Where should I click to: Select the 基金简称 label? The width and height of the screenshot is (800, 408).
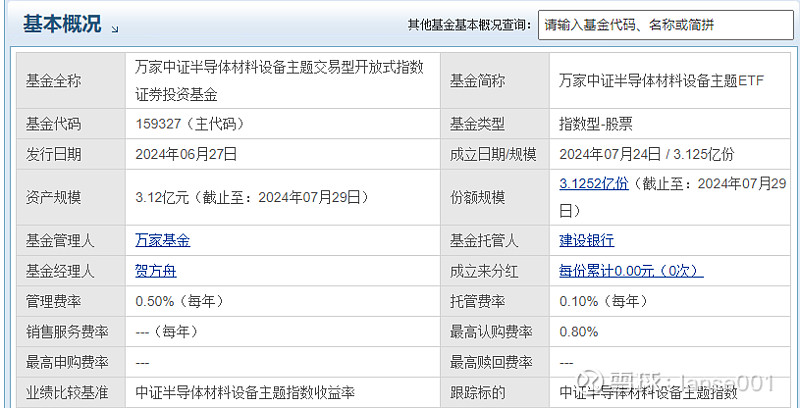pos(478,81)
